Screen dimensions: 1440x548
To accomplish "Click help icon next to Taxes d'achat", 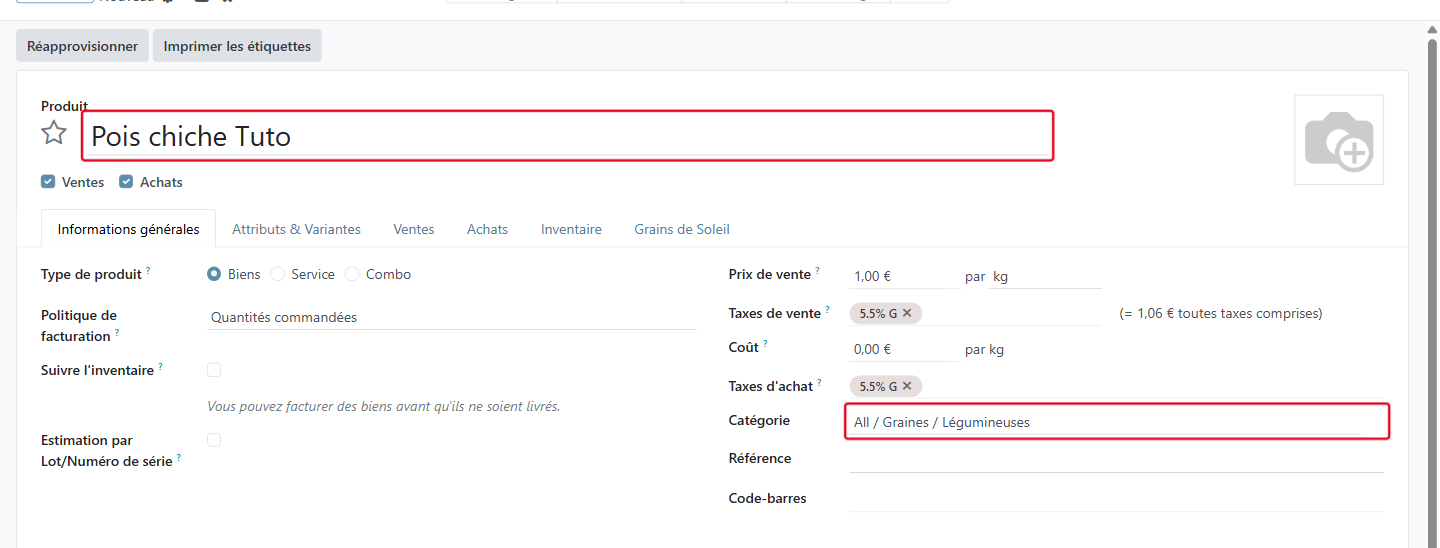I will coord(819,383).
